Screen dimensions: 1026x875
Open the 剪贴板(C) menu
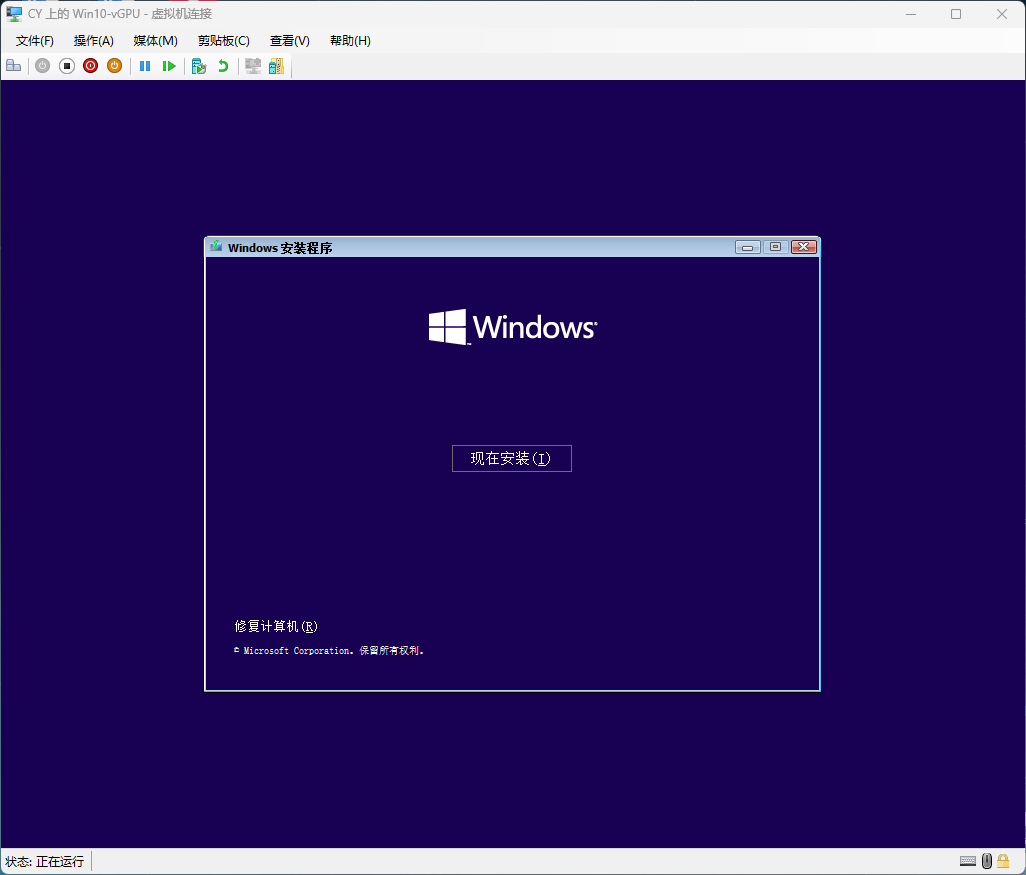pyautogui.click(x=223, y=41)
